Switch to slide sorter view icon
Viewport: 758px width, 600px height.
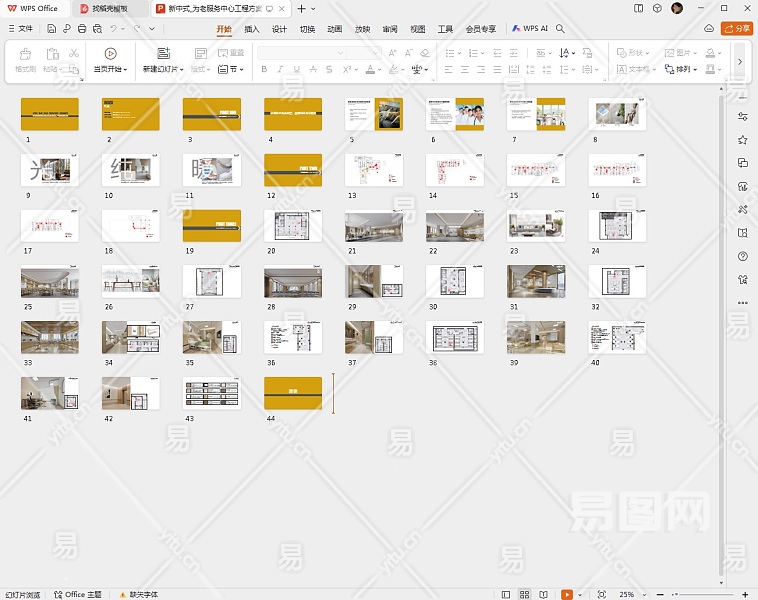(x=525, y=594)
